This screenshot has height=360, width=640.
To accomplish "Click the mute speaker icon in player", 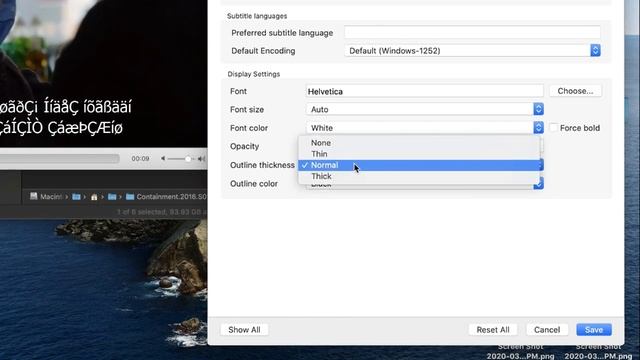I will coord(163,158).
